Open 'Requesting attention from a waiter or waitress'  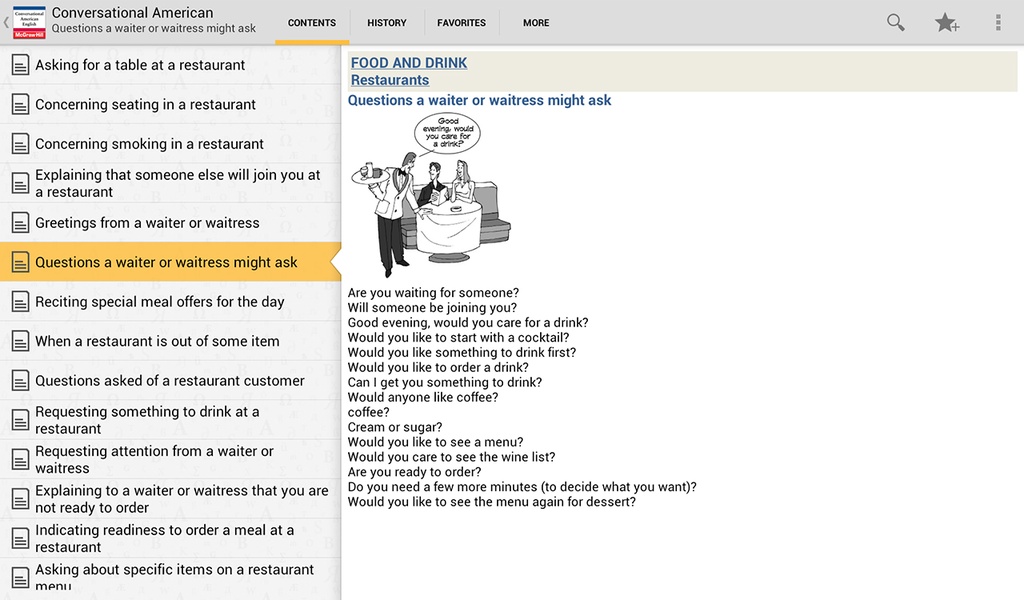[170, 460]
